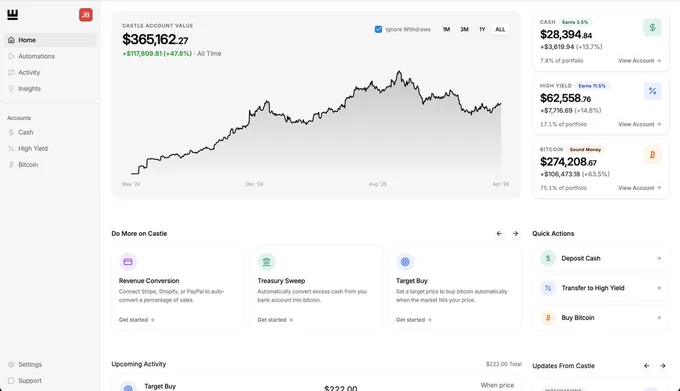The height and width of the screenshot is (391, 680).
Task: Click the 75.1% of portfolio text
Action: click(x=563, y=188)
